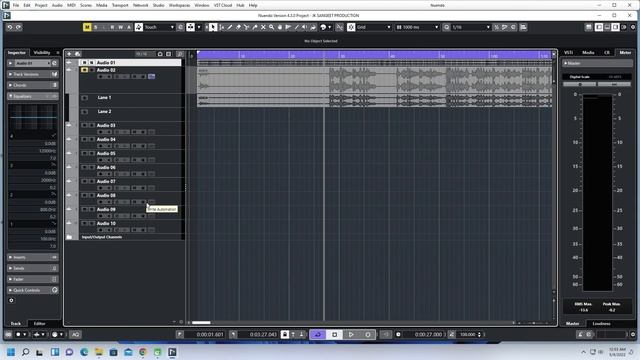
Task: Click the horizontal scrollbar under the timeline
Action: [201, 322]
